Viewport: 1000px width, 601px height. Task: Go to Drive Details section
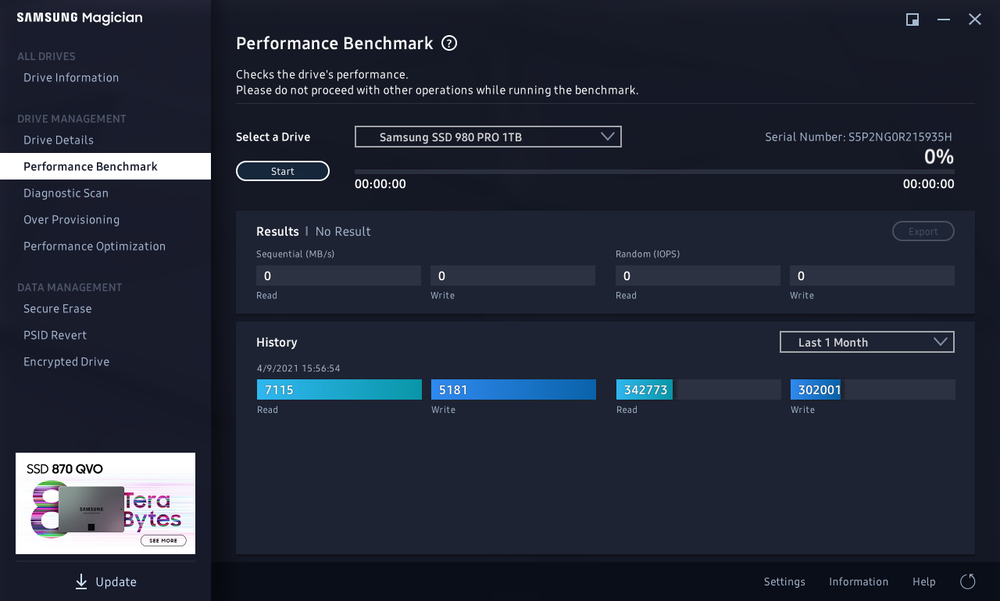[x=58, y=140]
